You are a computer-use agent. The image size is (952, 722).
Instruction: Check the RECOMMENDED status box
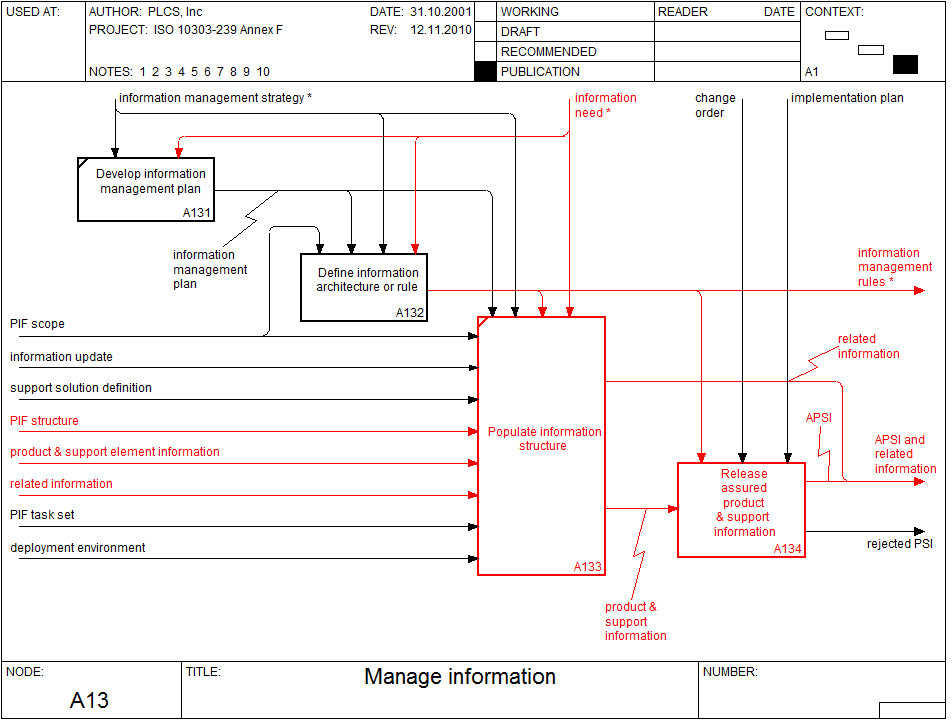(485, 52)
